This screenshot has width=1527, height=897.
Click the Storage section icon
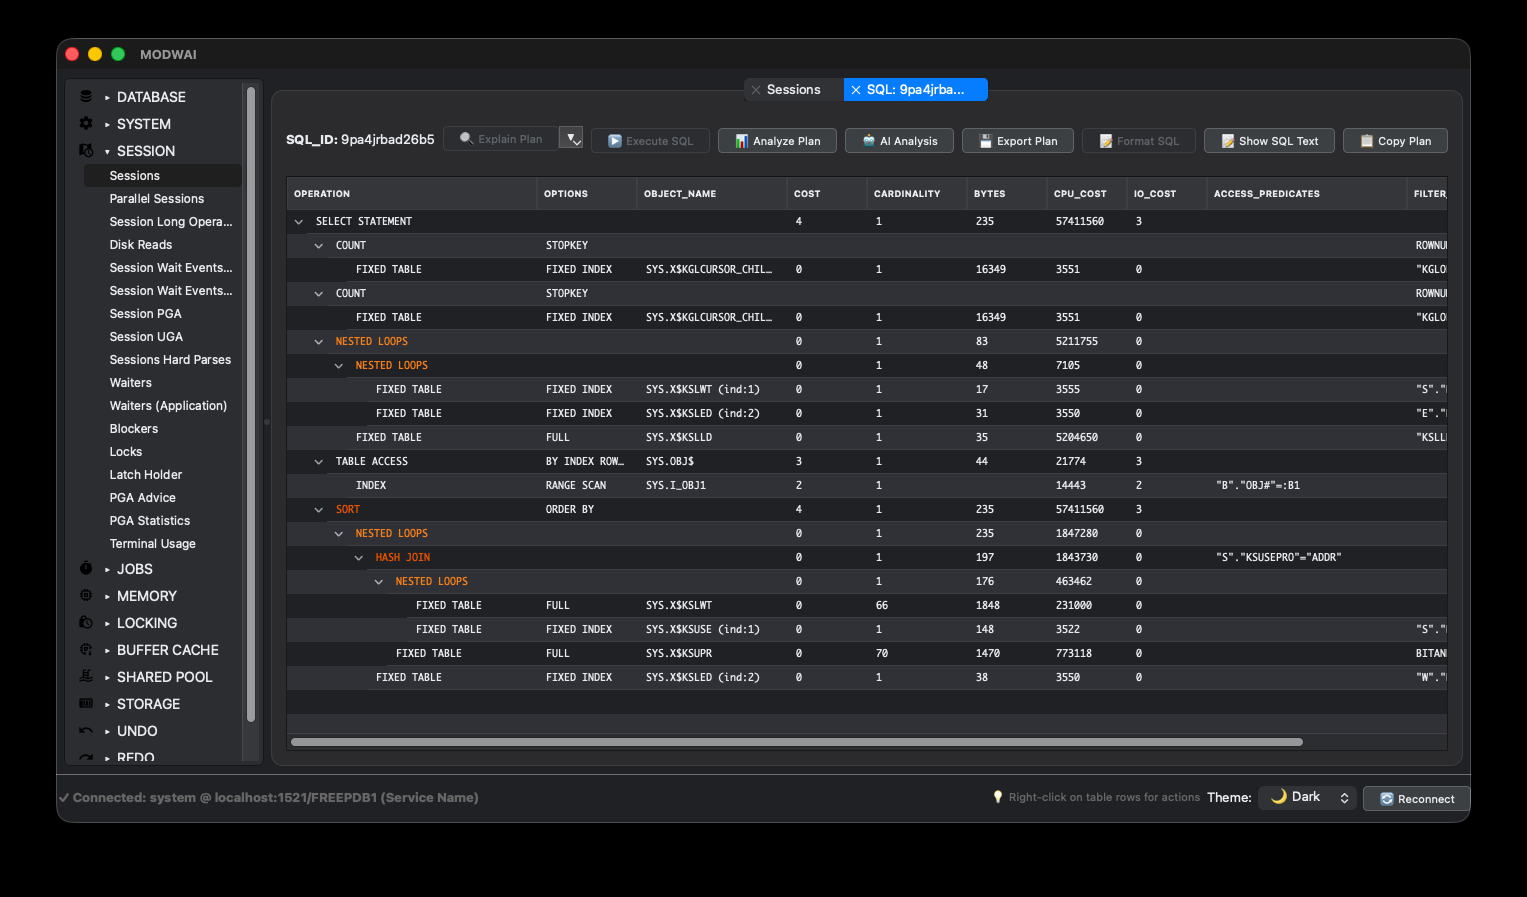click(x=84, y=703)
